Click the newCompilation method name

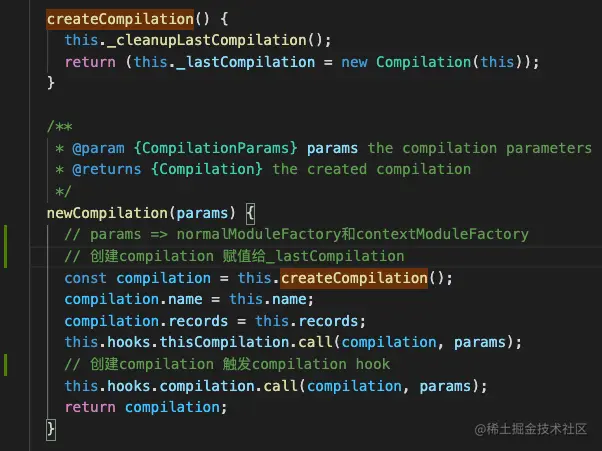click(x=107, y=213)
